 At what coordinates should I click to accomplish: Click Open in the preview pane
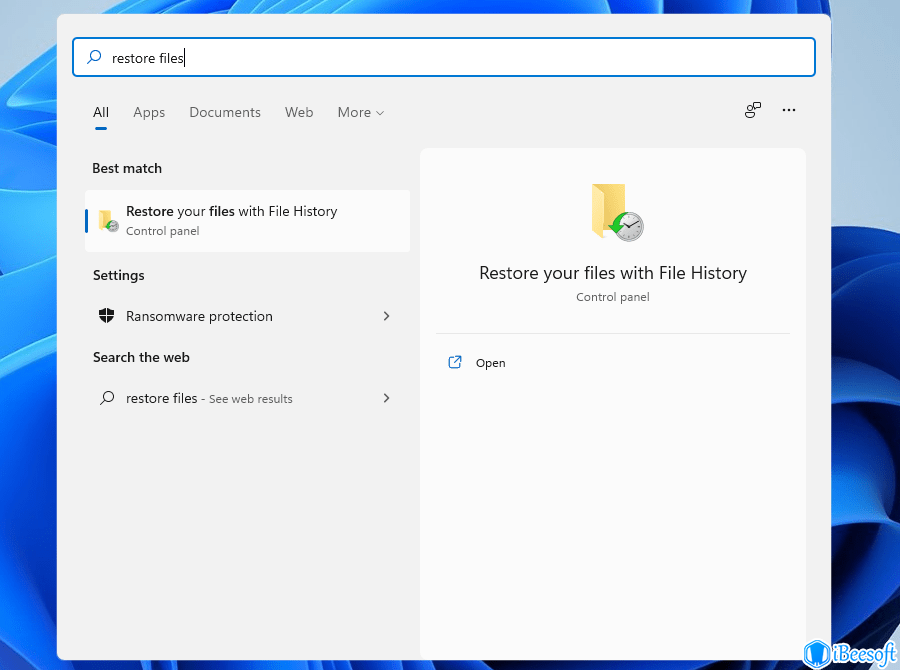pyautogui.click(x=490, y=363)
